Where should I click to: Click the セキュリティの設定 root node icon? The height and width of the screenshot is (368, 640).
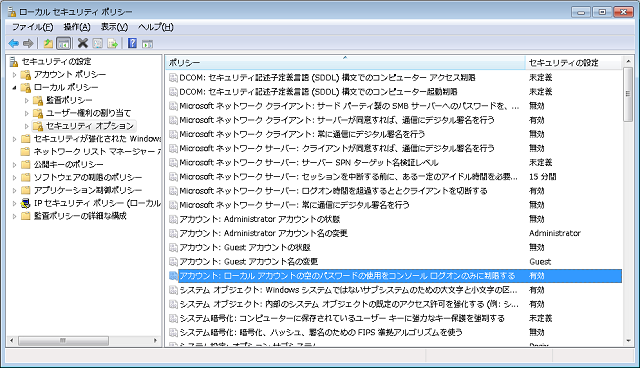coord(14,62)
